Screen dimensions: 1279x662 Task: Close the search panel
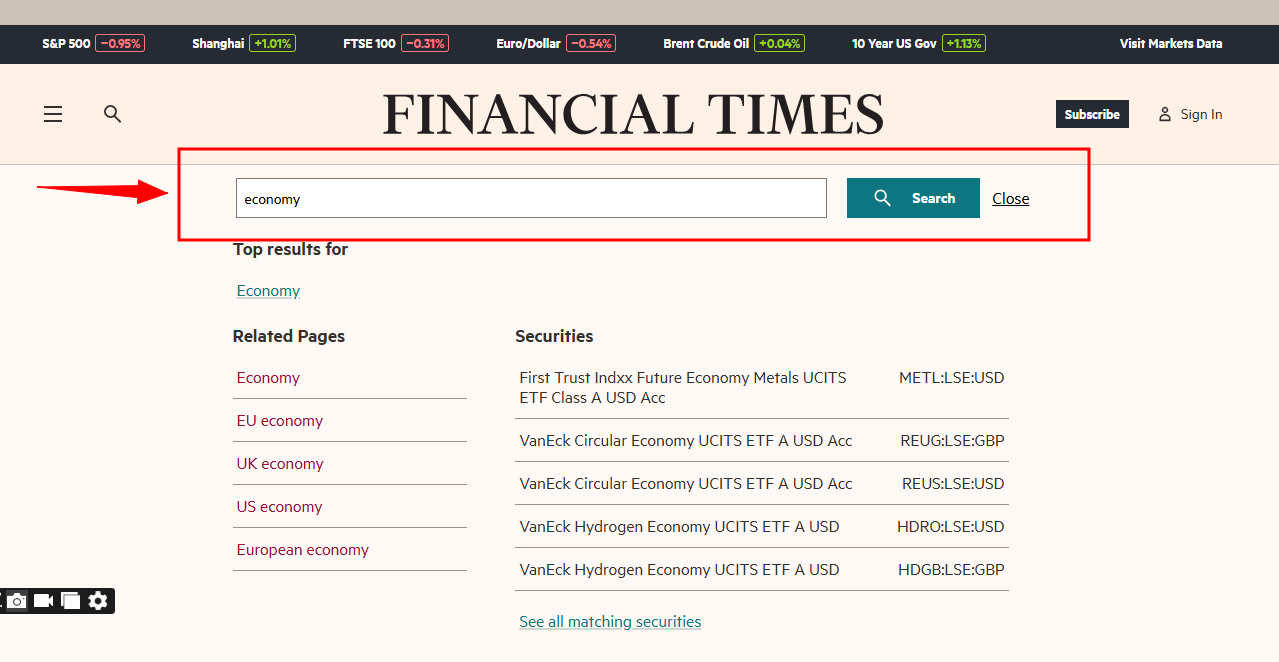pos(1010,199)
